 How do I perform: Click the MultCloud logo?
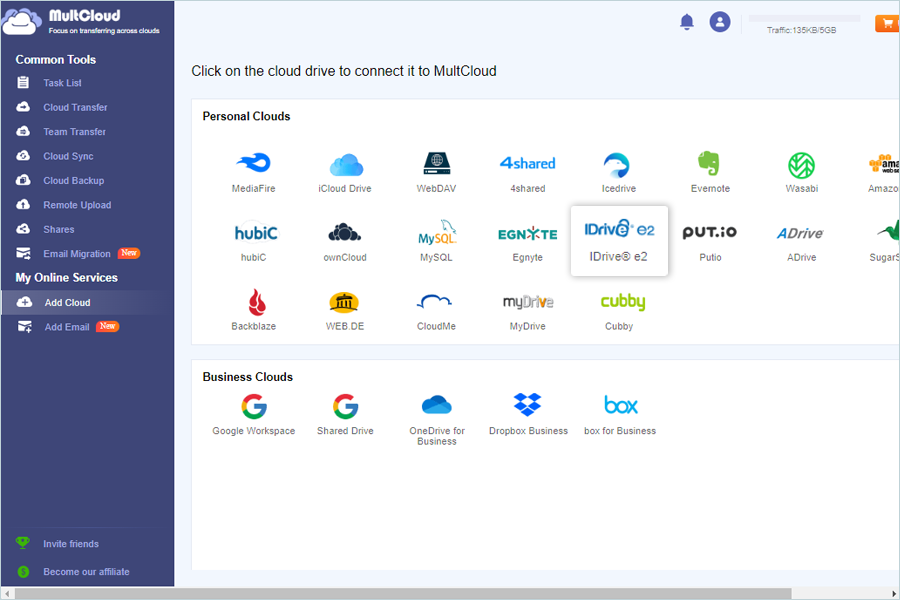click(x=81, y=22)
